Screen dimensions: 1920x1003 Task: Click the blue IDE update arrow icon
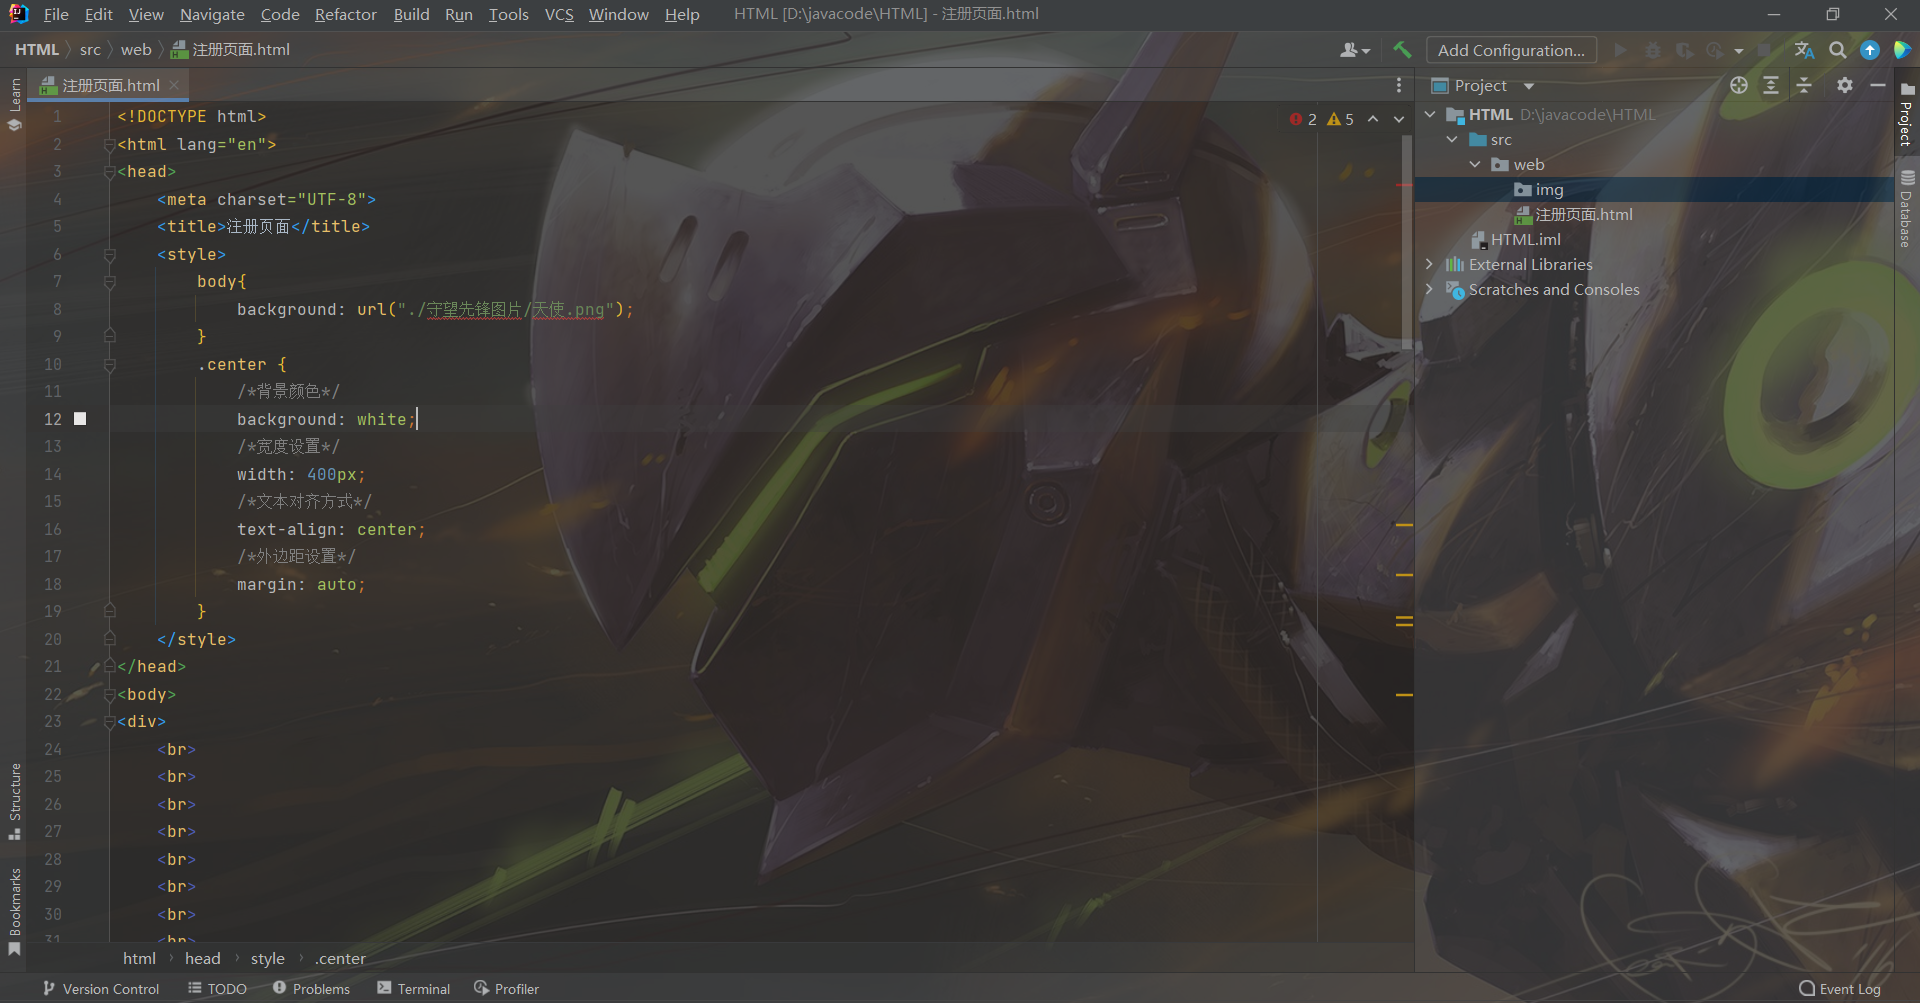click(1870, 50)
